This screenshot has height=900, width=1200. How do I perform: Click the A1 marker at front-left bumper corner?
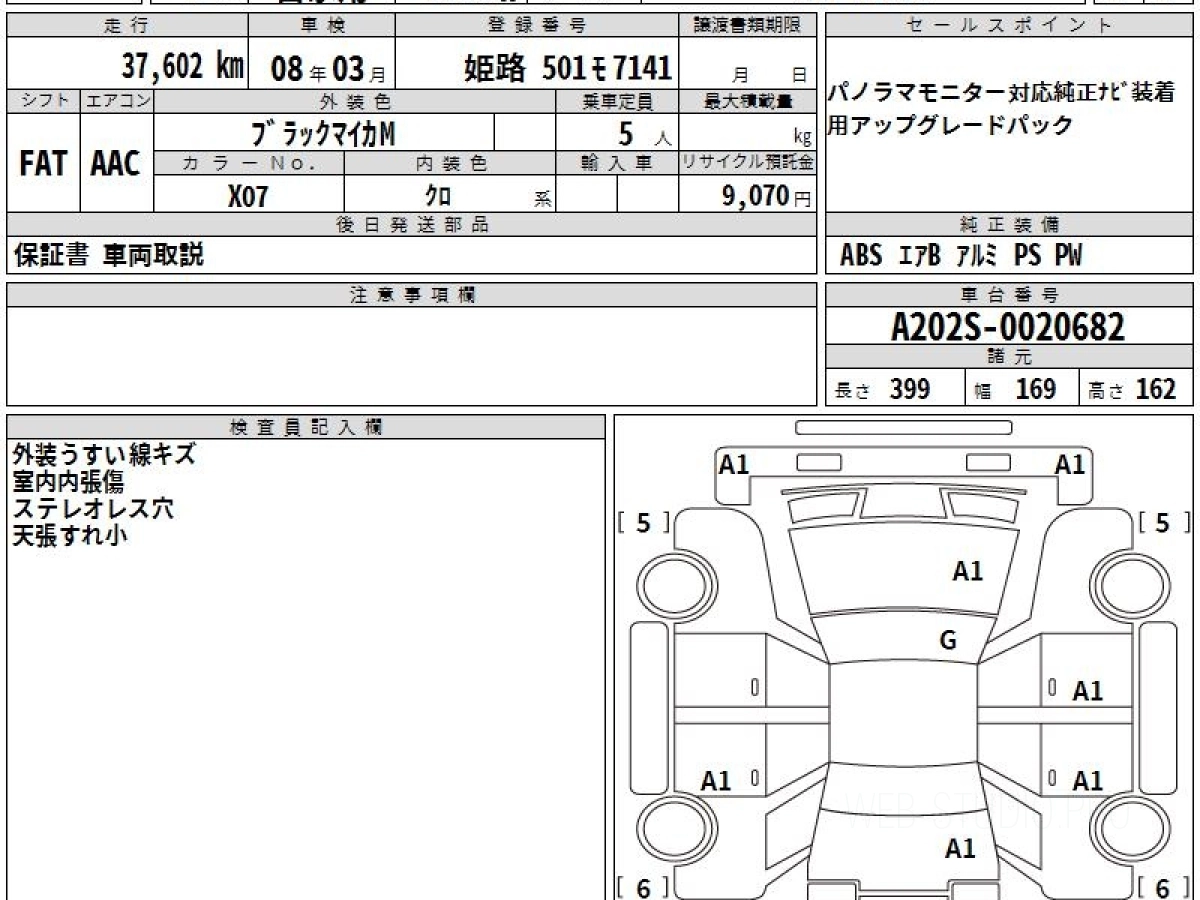pos(734,464)
